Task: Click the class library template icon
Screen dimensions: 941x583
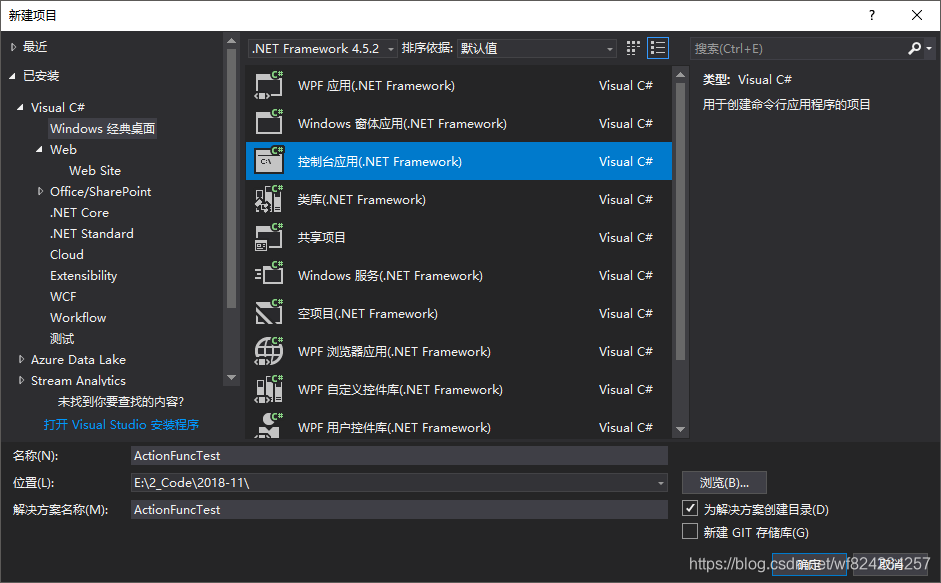Action: point(268,199)
